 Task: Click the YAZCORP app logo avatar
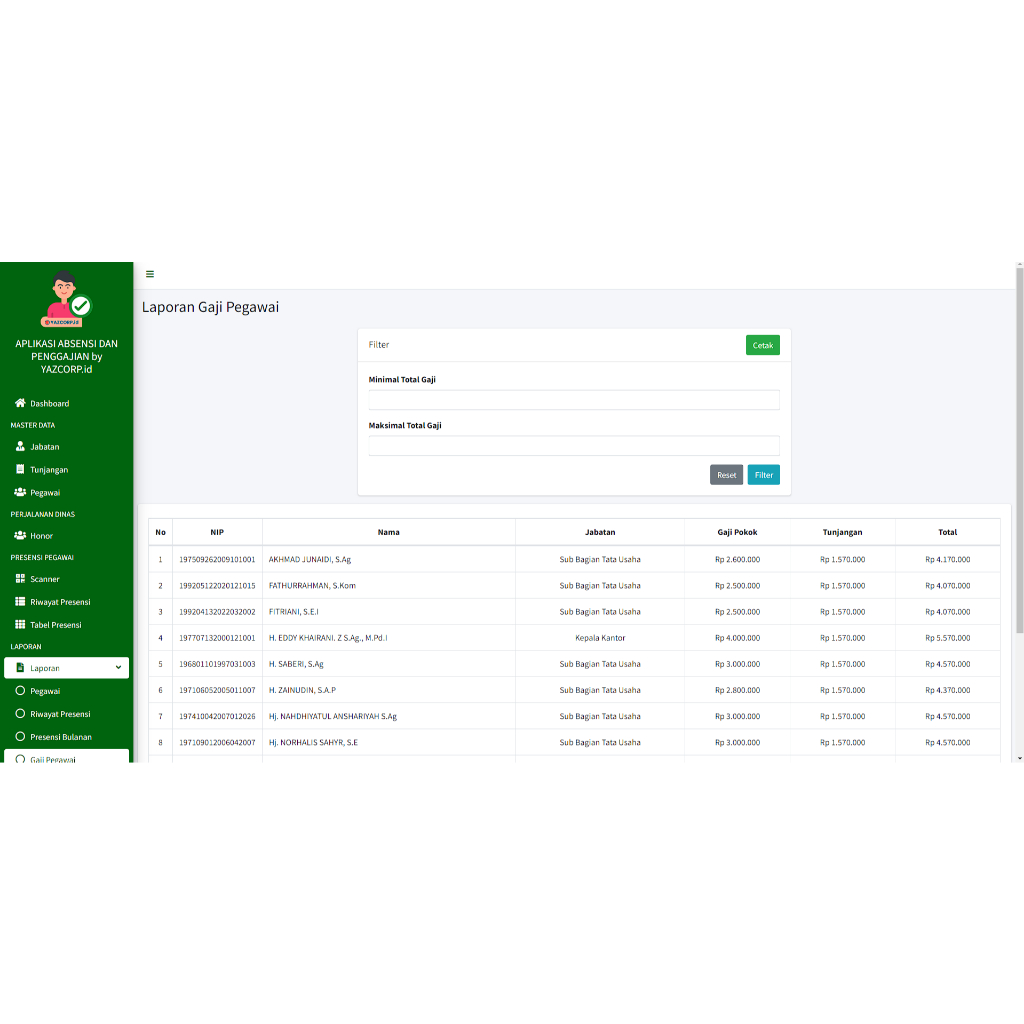point(66,299)
